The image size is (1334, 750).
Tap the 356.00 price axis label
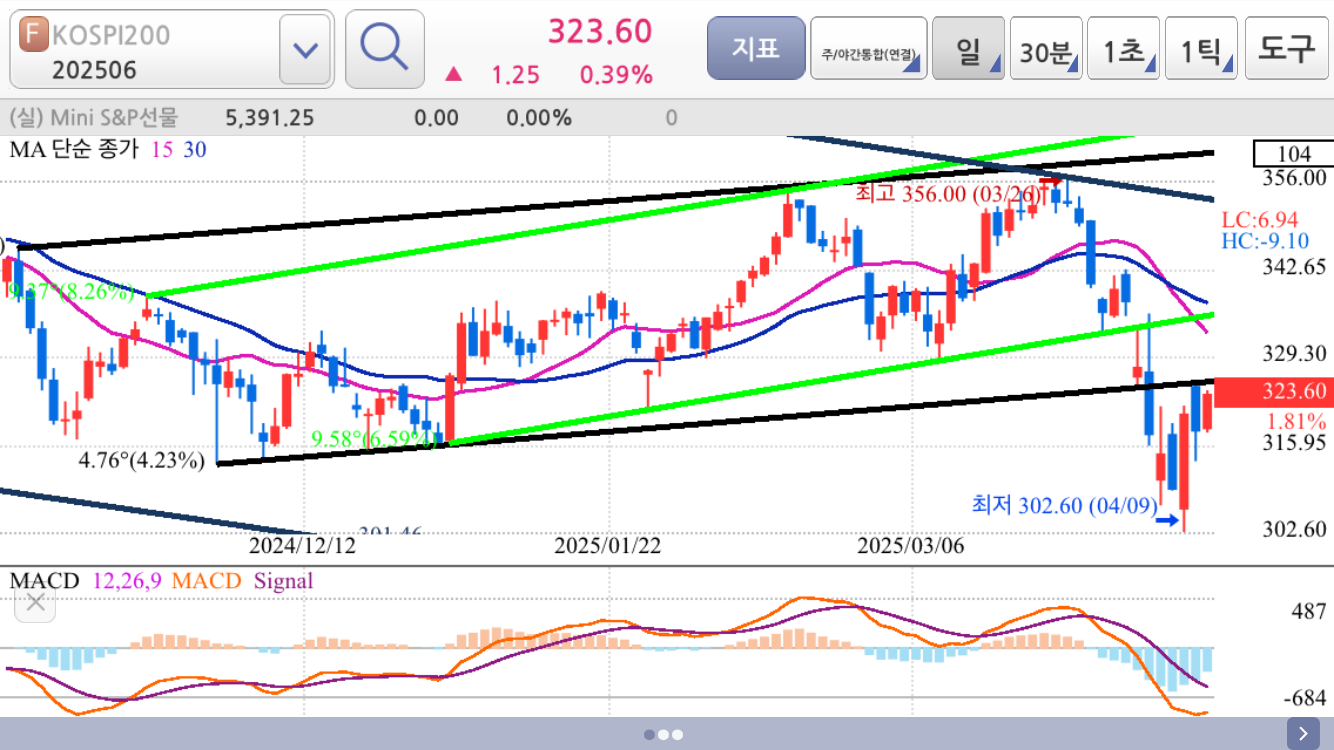click(1295, 178)
